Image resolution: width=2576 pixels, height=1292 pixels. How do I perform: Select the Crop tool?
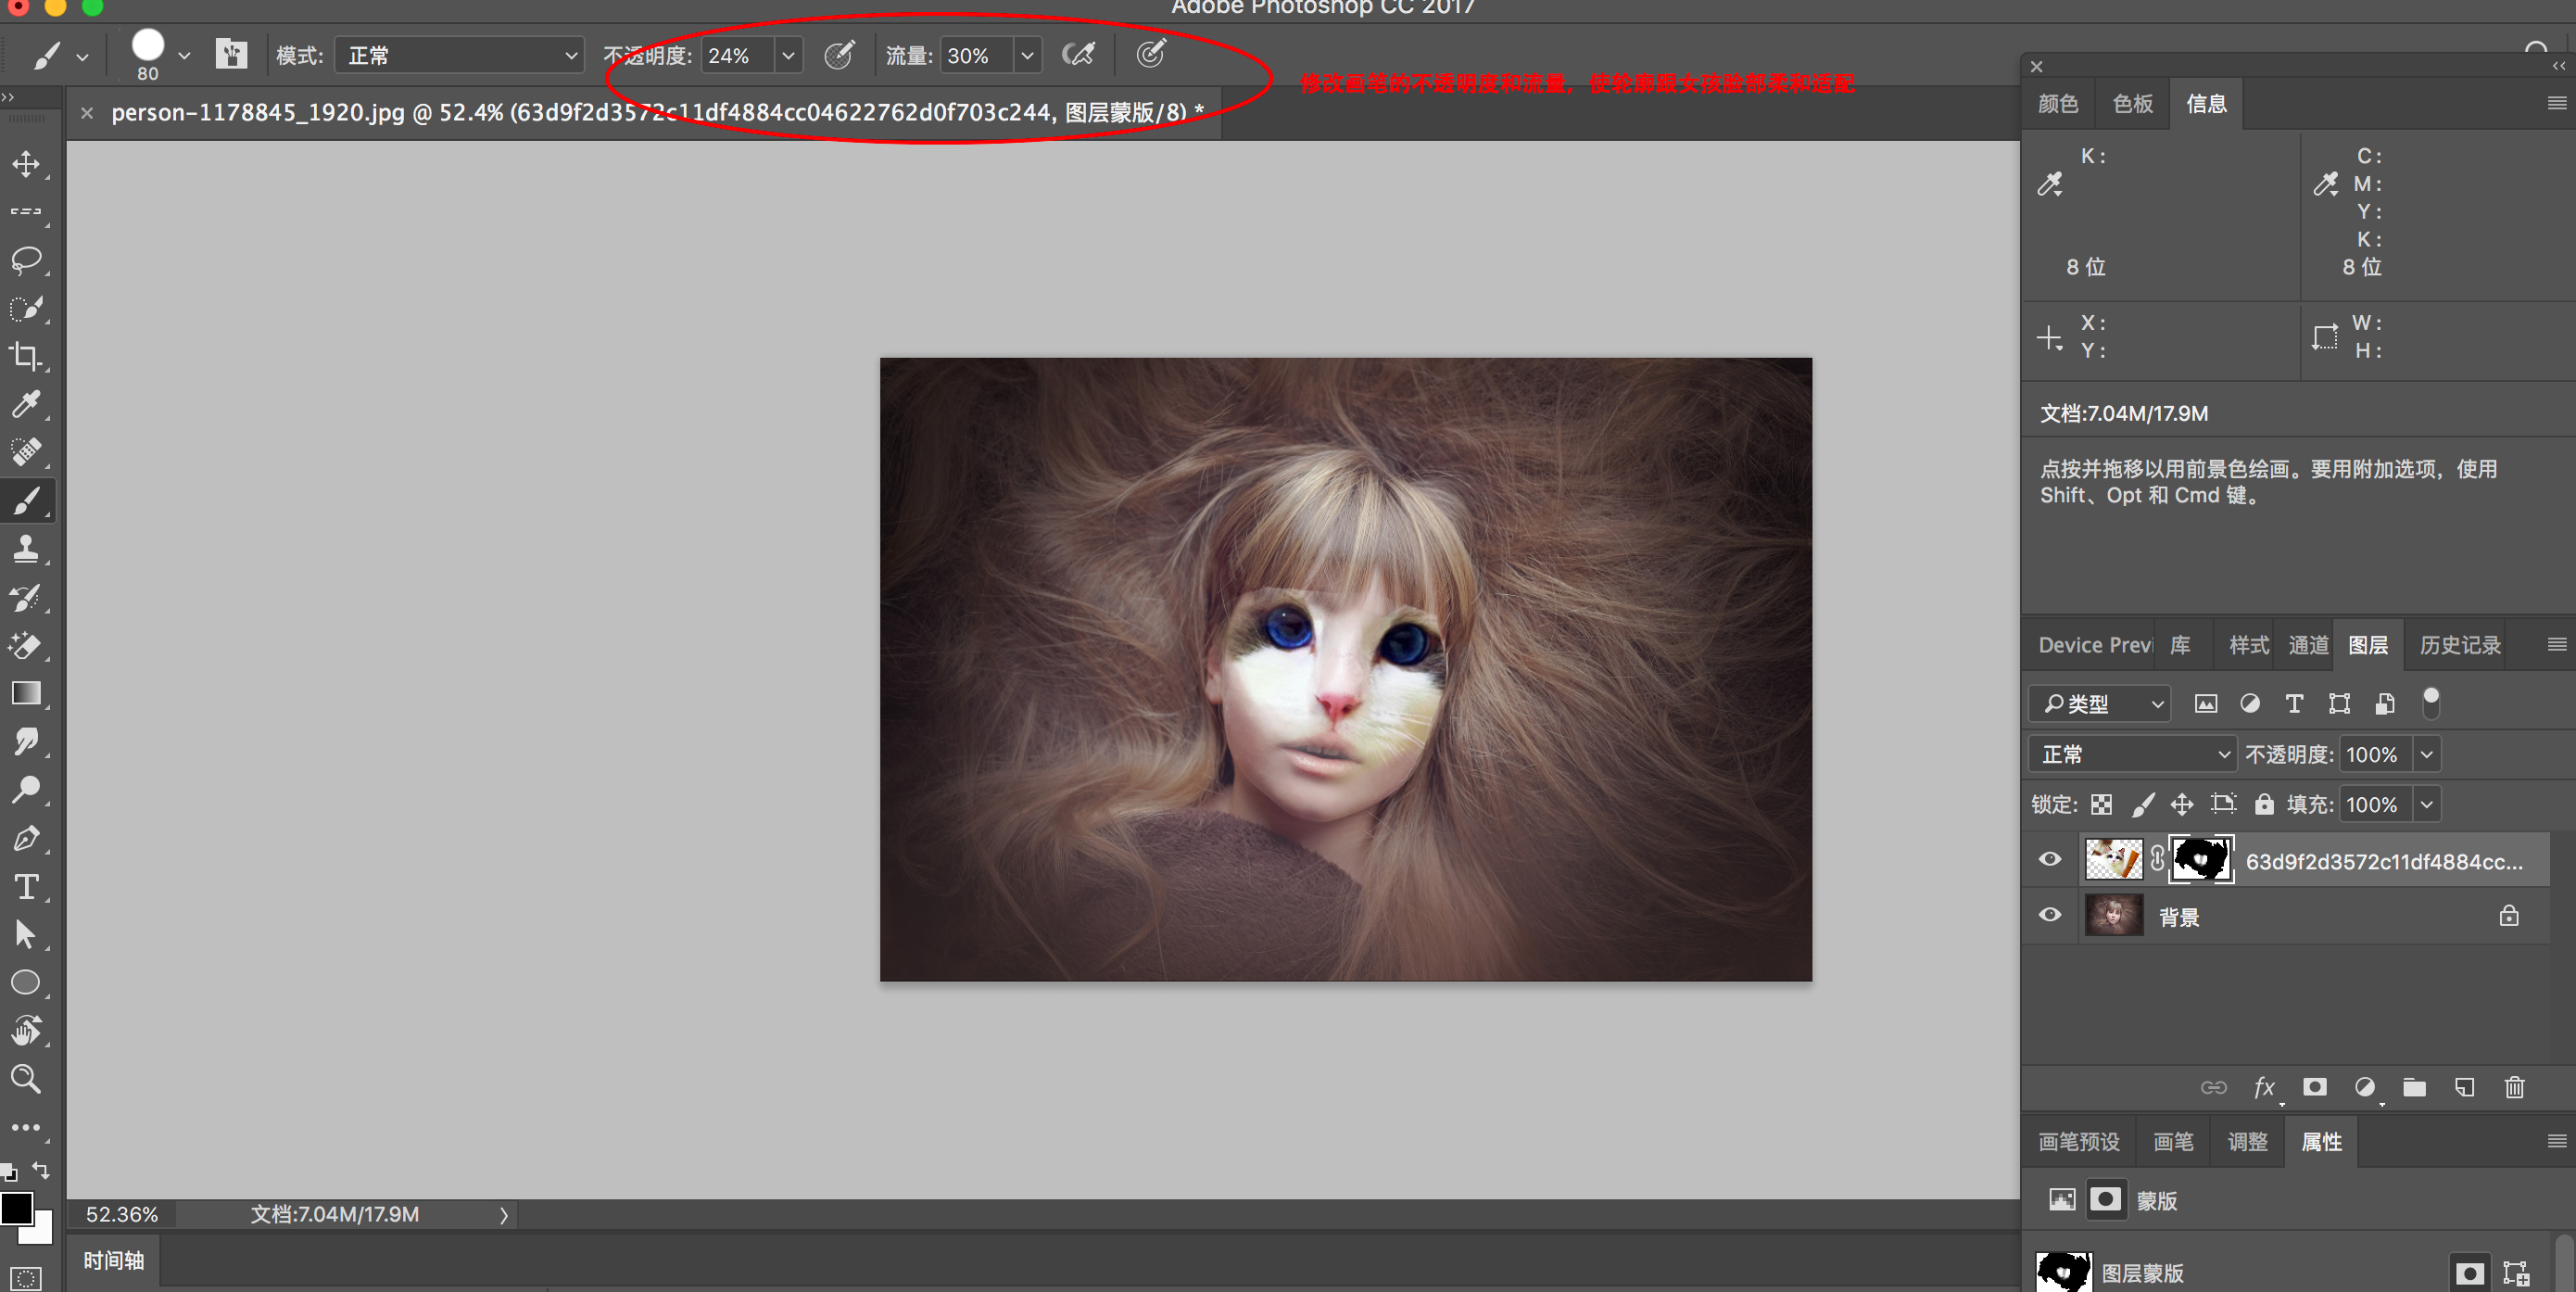(26, 356)
